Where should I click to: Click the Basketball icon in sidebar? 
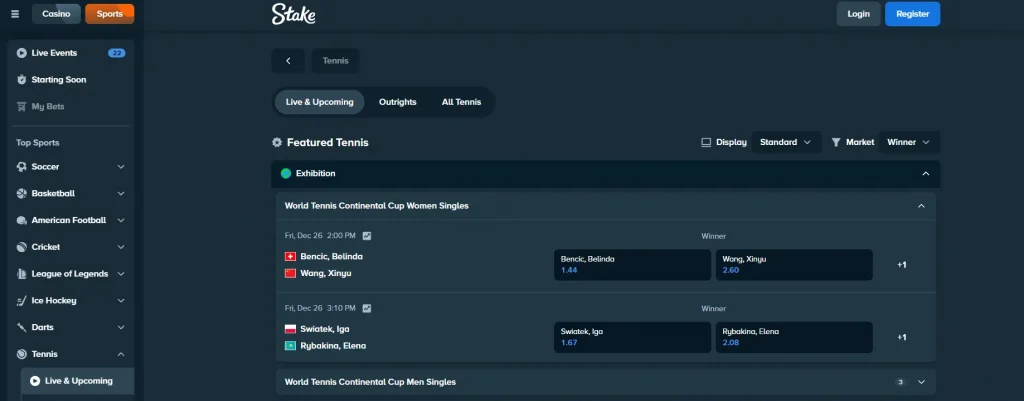point(22,193)
